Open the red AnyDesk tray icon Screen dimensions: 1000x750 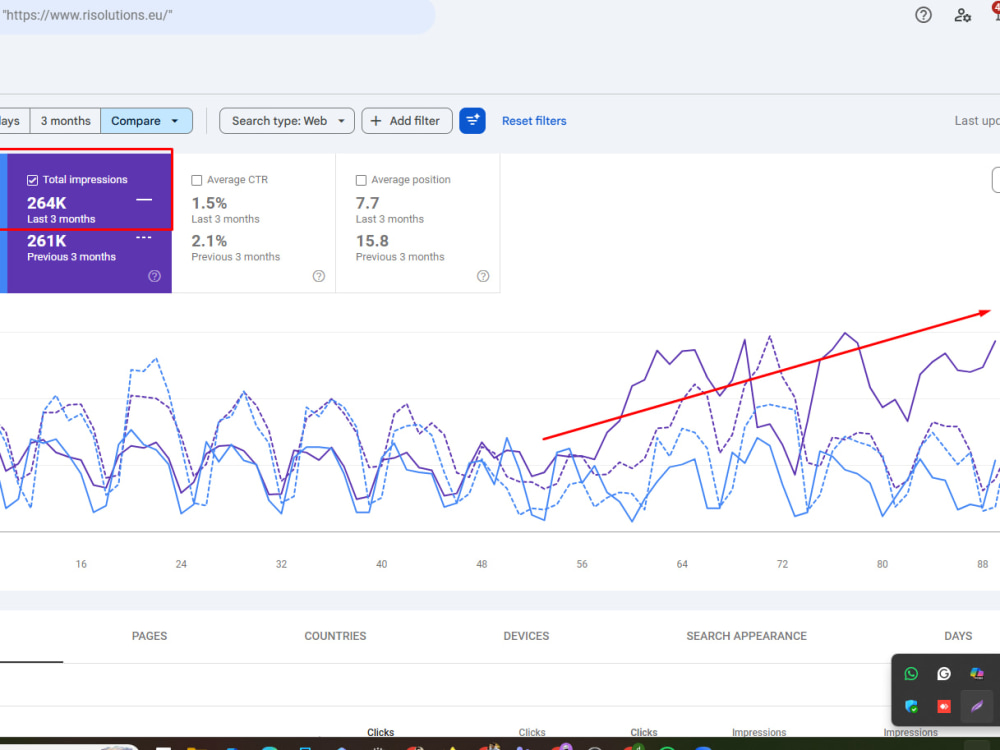944,706
